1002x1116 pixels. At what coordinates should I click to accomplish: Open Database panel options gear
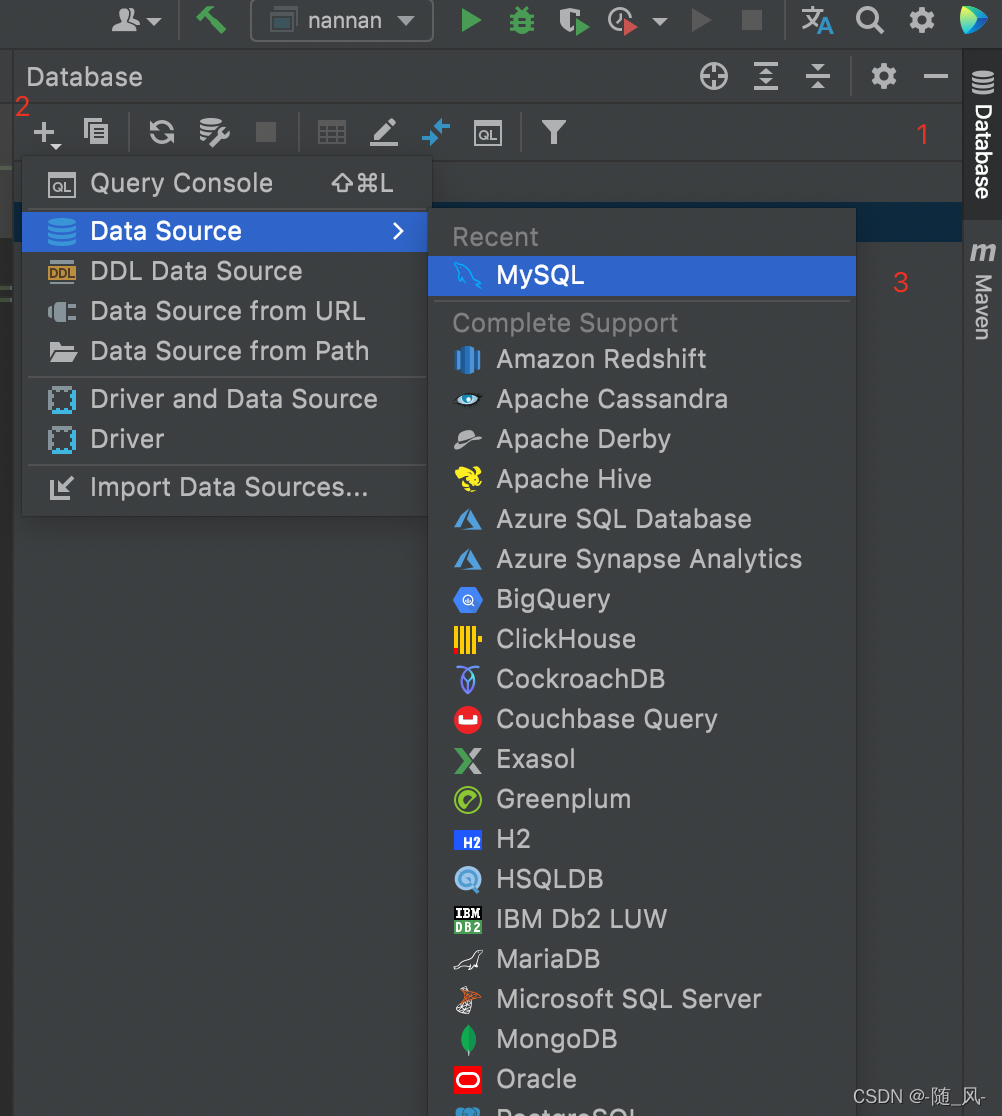883,76
